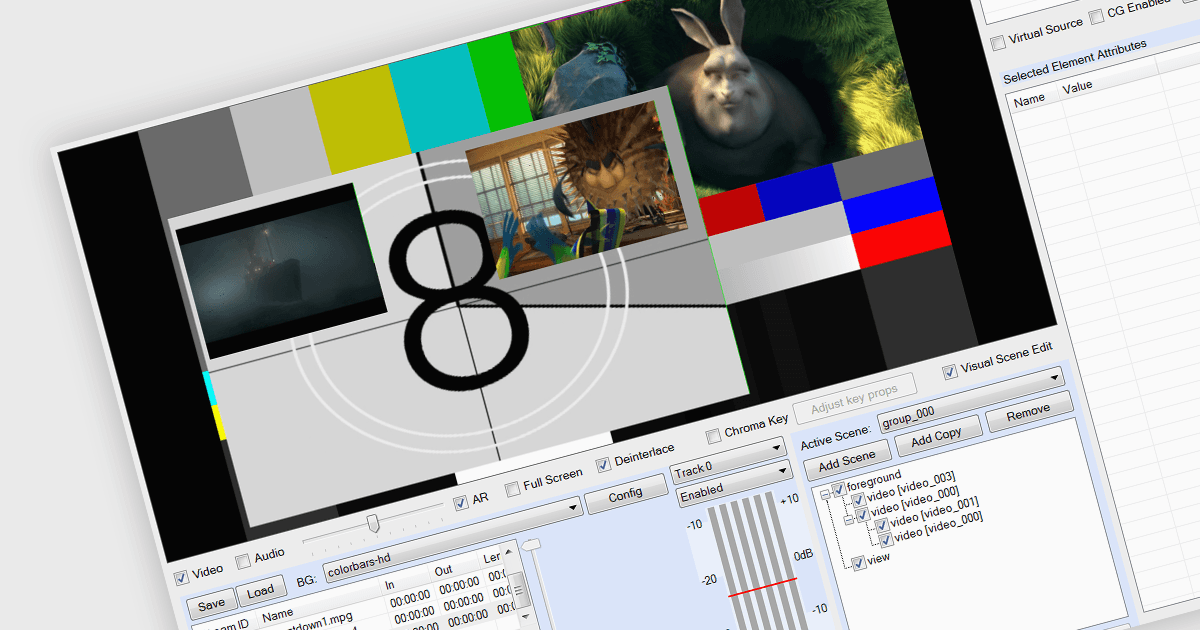Screen dimensions: 1200x630
Task: Click the Selected Element Attributes header
Action: pos(1074,64)
